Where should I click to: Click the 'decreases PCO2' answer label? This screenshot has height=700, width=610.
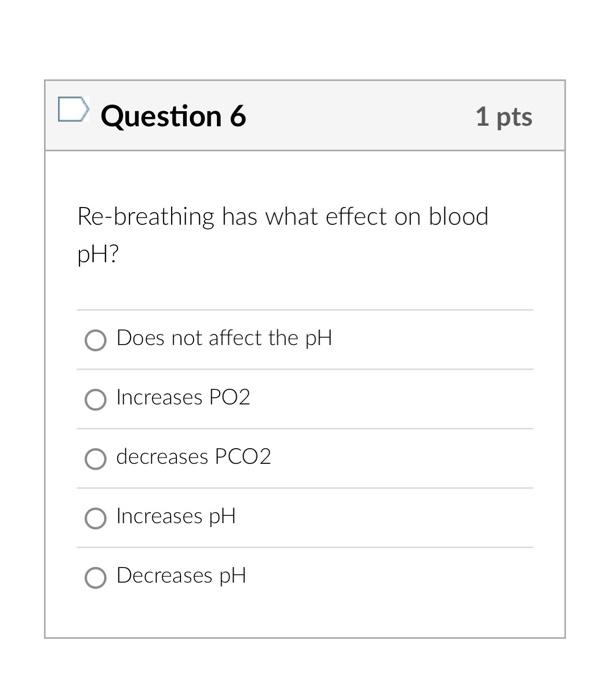(193, 457)
